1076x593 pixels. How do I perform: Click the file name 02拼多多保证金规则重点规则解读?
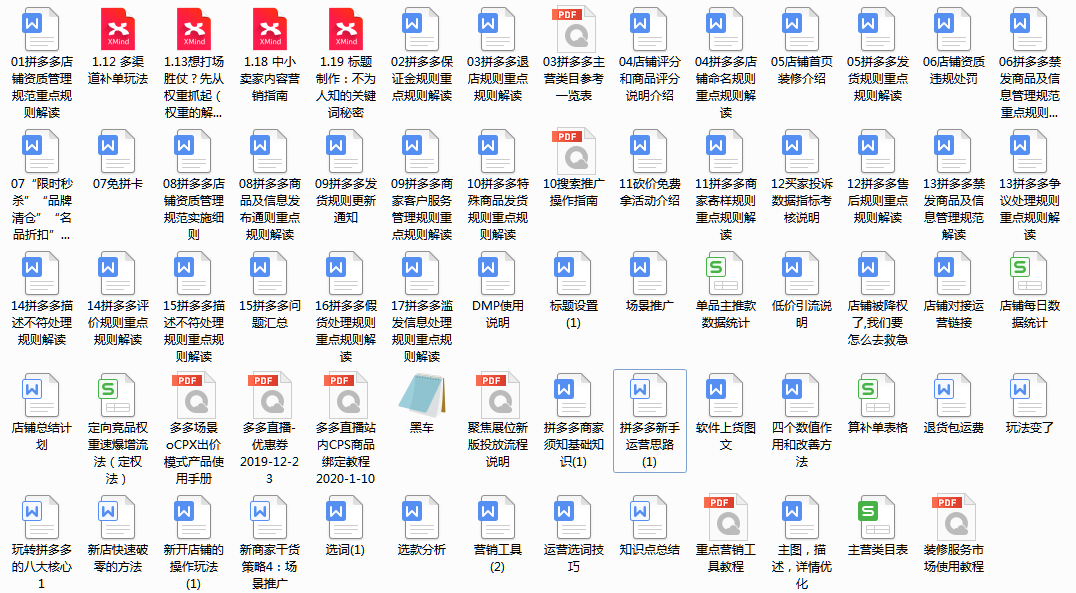(x=421, y=78)
